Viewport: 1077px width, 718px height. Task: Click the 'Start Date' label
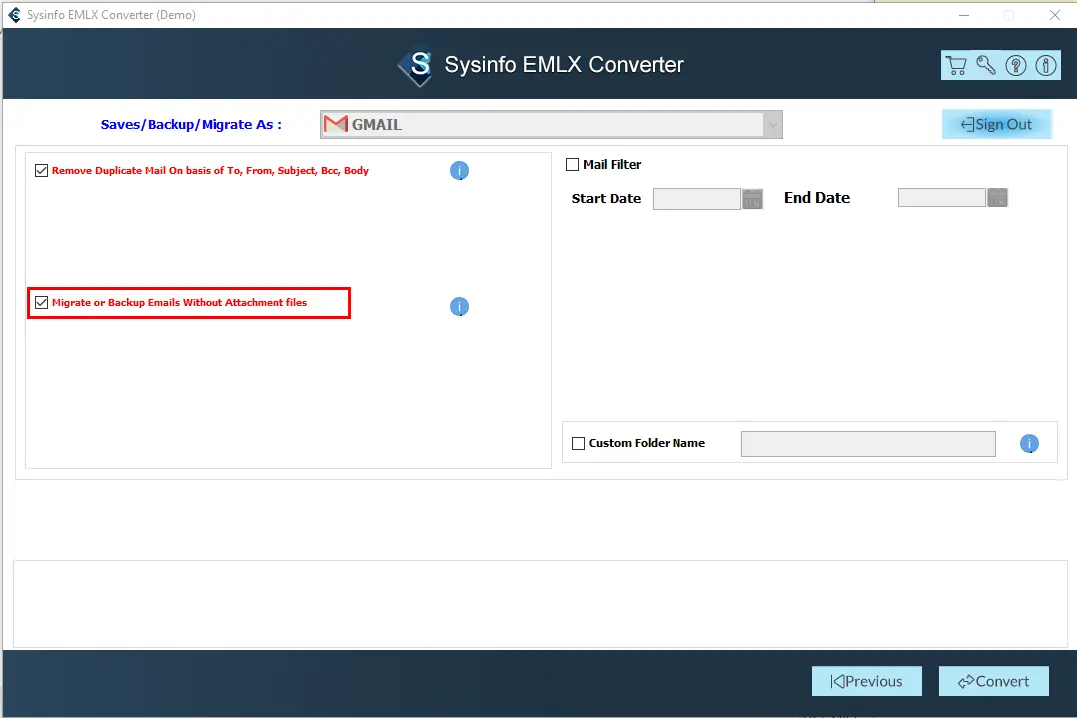coord(606,199)
